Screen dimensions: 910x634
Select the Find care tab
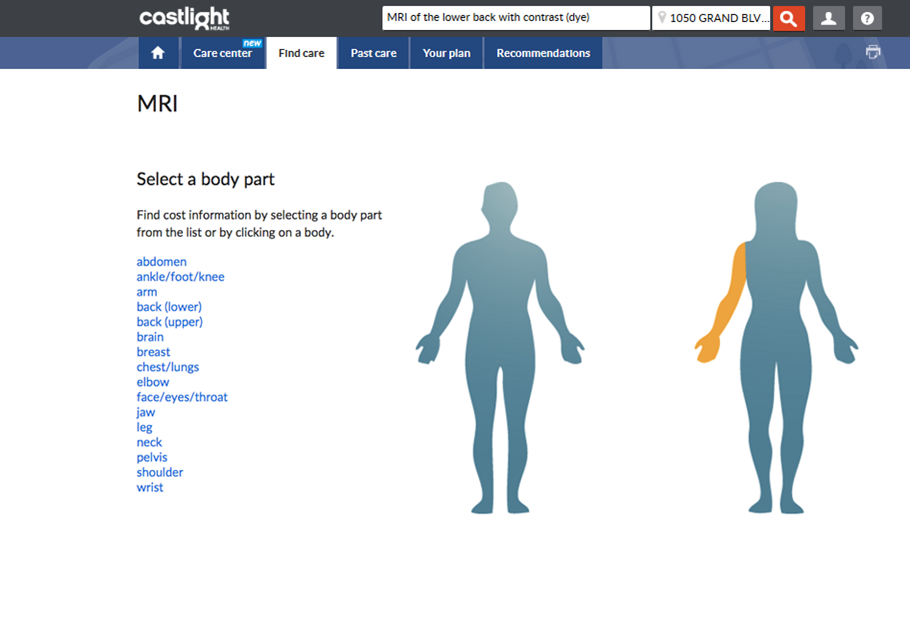(x=301, y=53)
